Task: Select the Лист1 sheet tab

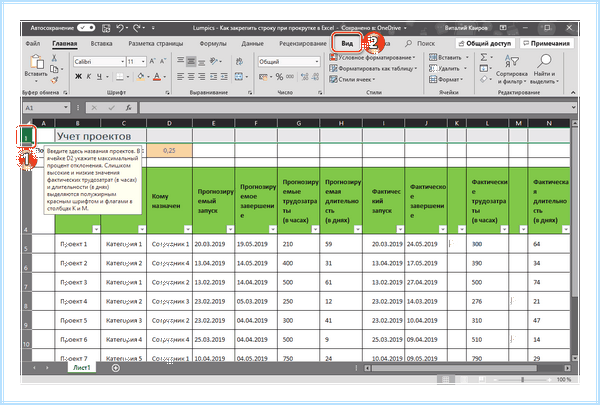Action: coord(82,367)
